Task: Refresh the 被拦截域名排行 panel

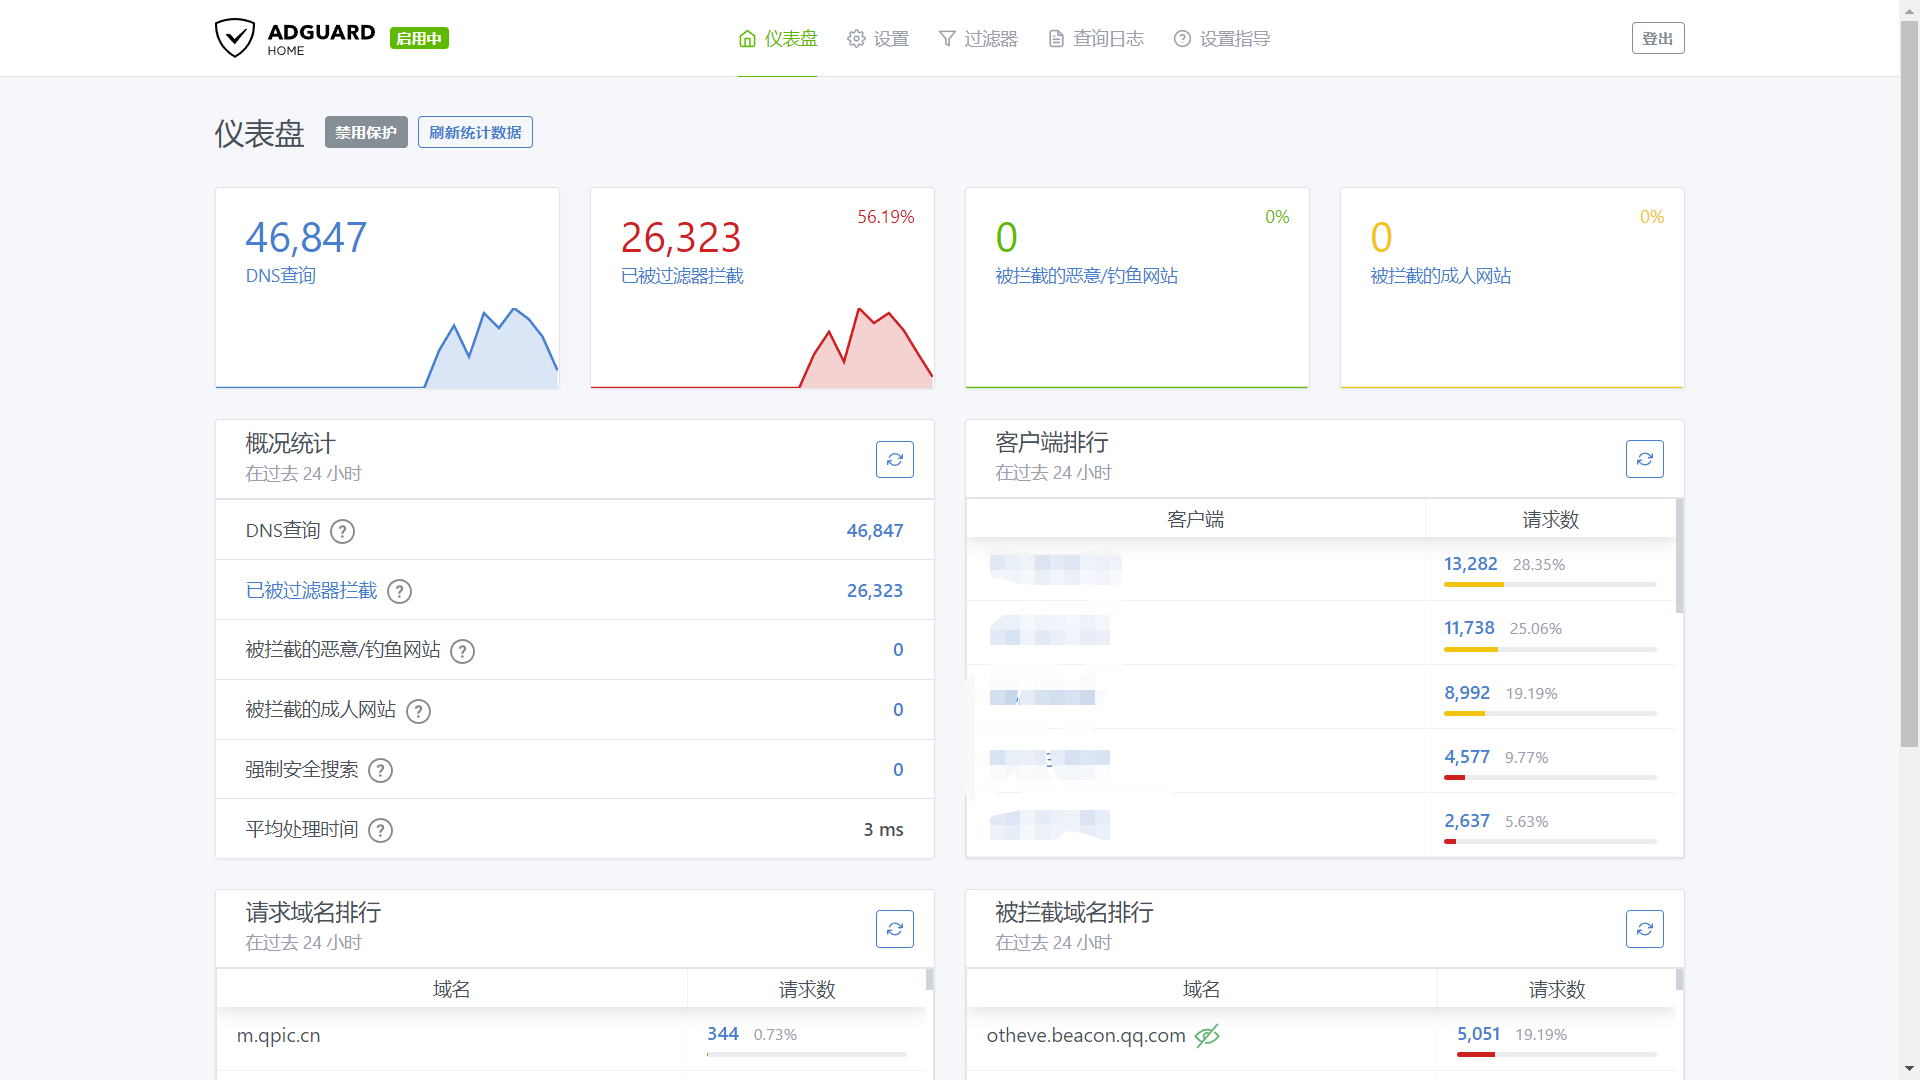Action: pyautogui.click(x=1645, y=928)
